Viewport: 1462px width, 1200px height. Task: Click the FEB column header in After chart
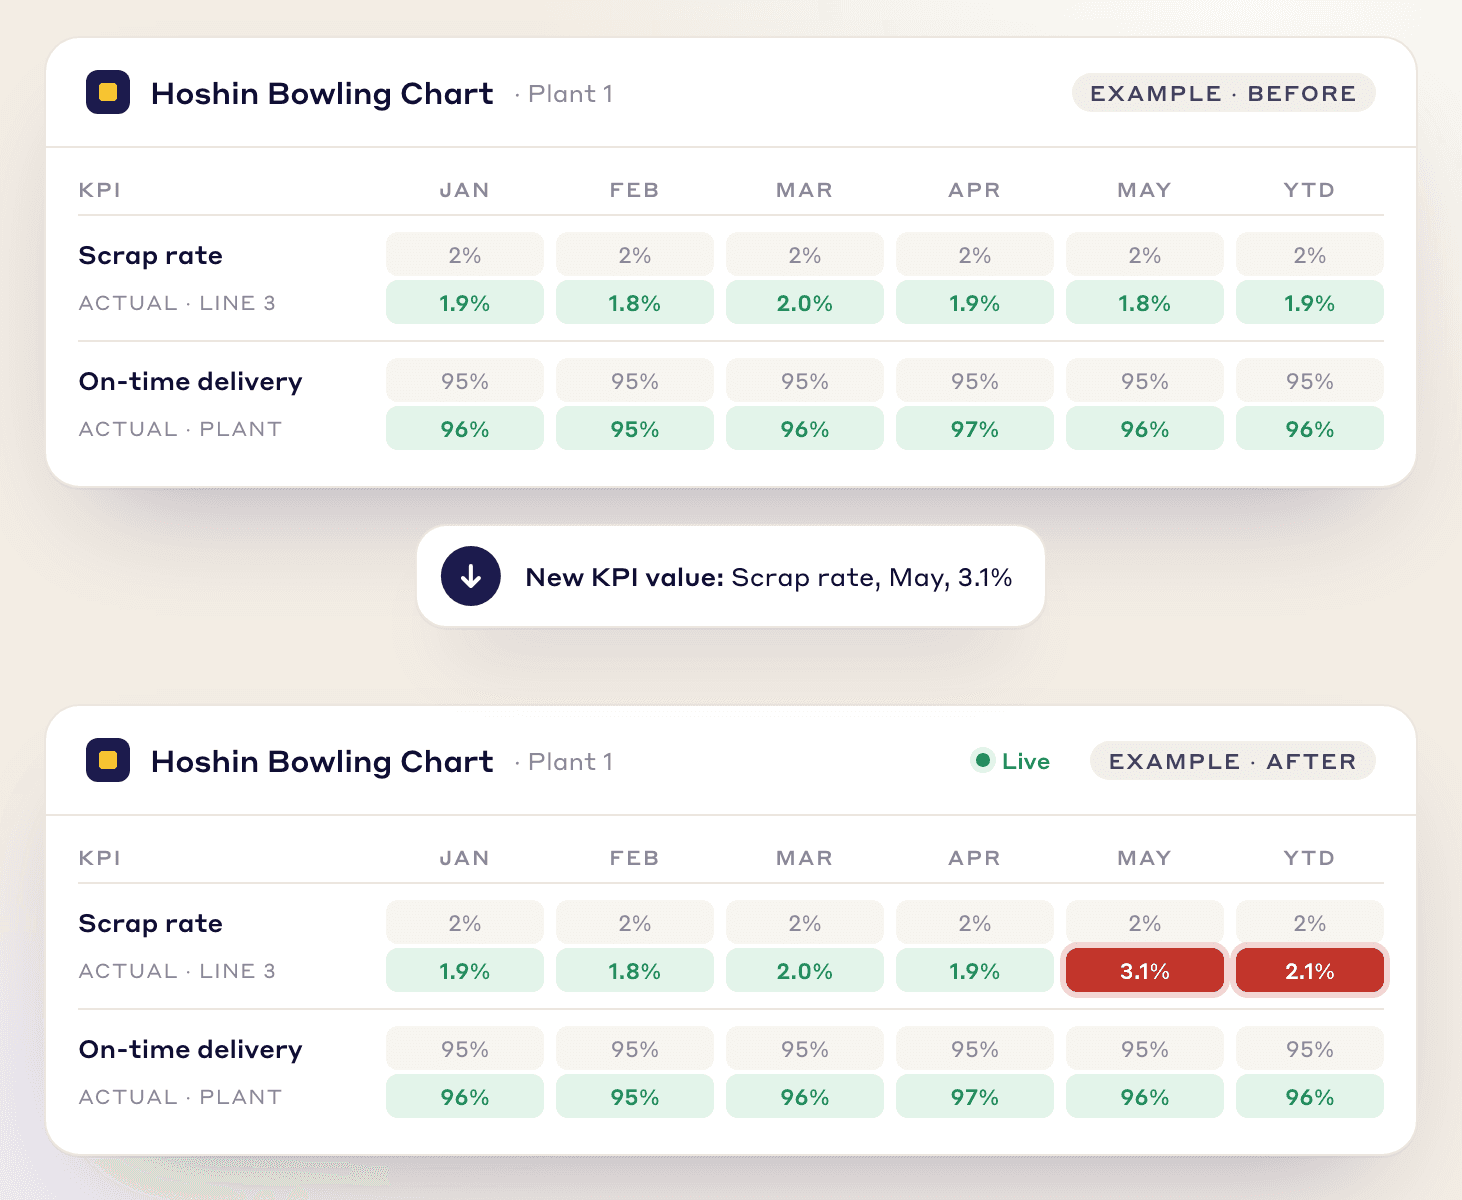pyautogui.click(x=635, y=858)
